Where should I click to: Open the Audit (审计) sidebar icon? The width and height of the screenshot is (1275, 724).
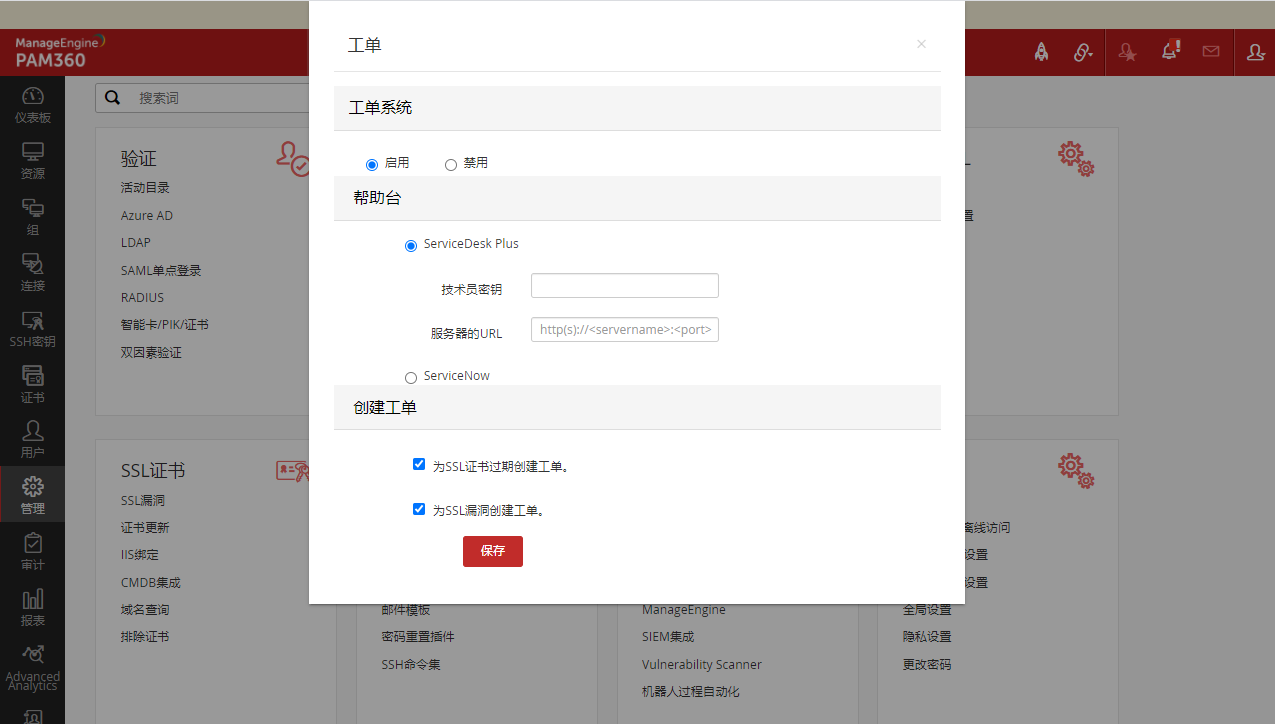tap(32, 551)
